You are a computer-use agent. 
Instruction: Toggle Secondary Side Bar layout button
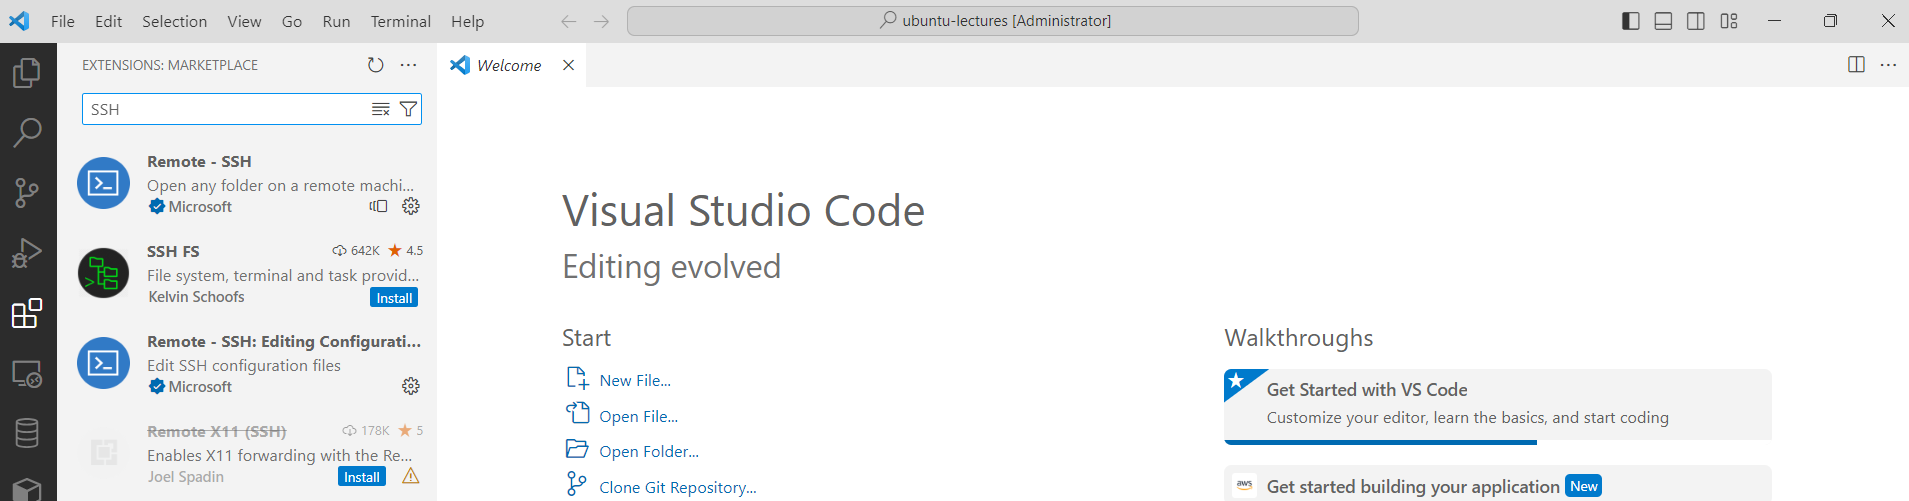click(x=1696, y=21)
